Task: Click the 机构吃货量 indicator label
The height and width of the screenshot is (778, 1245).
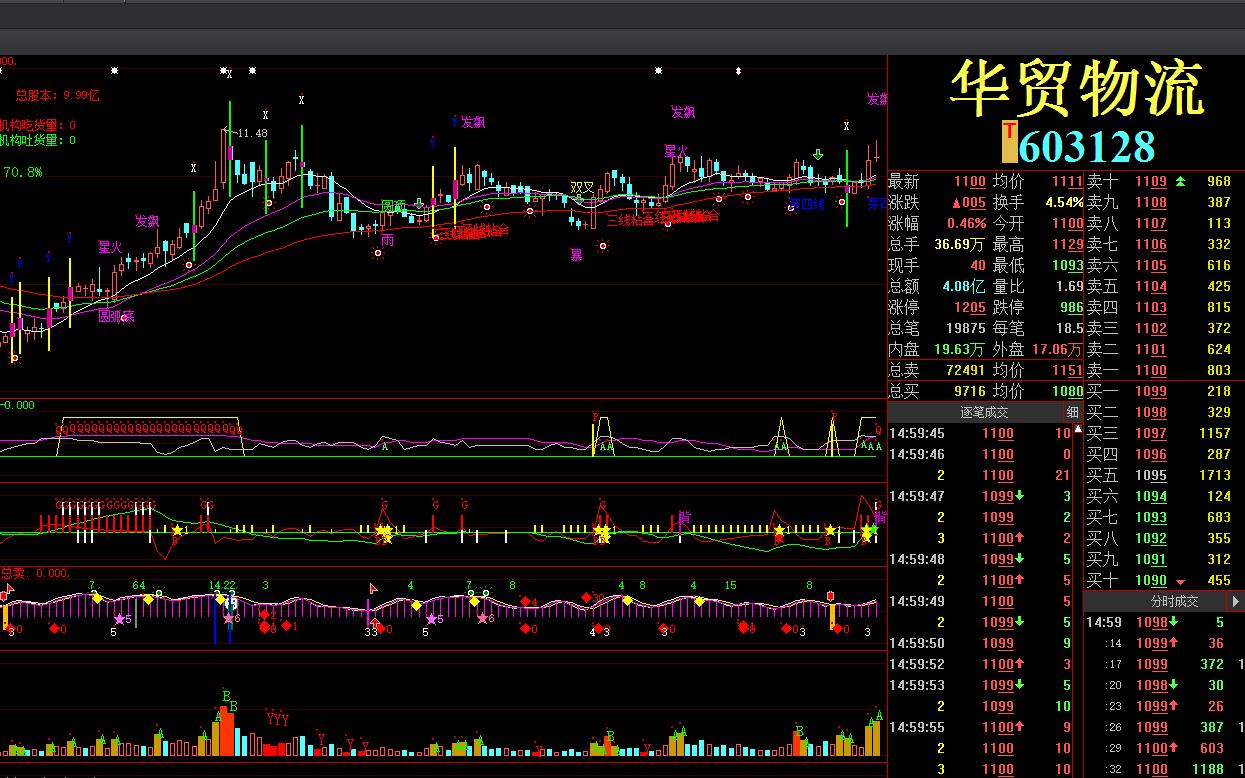Action: point(38,125)
